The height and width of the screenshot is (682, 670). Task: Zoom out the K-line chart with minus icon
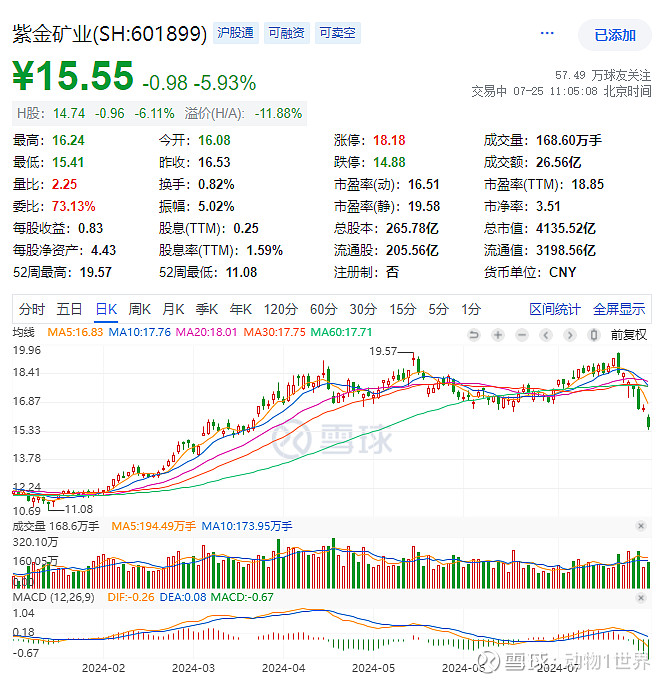click(x=522, y=335)
